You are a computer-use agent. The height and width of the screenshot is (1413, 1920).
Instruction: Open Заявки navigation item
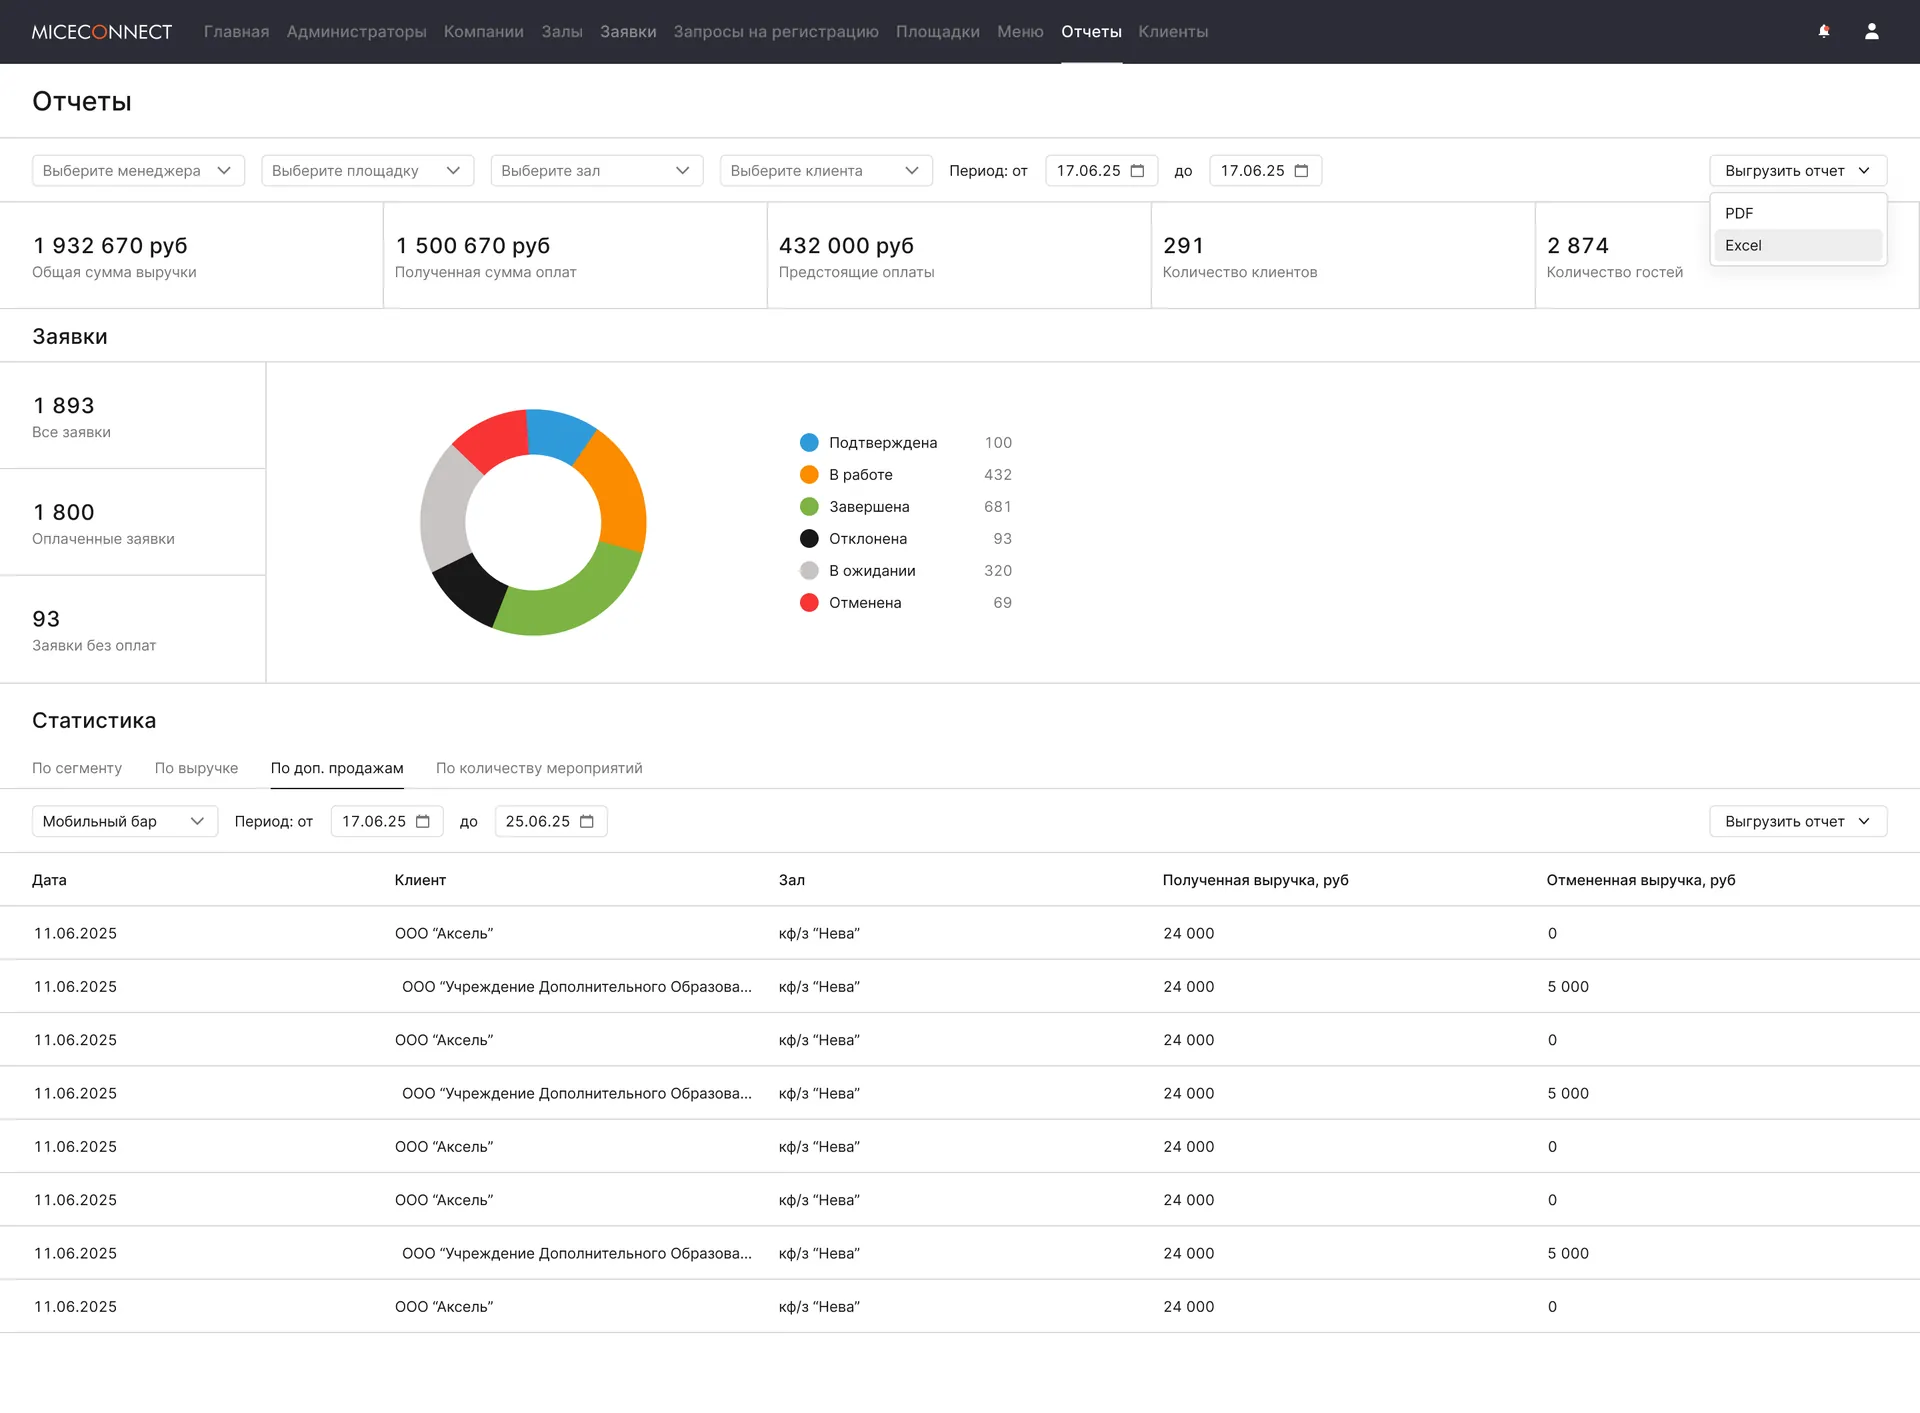click(628, 32)
